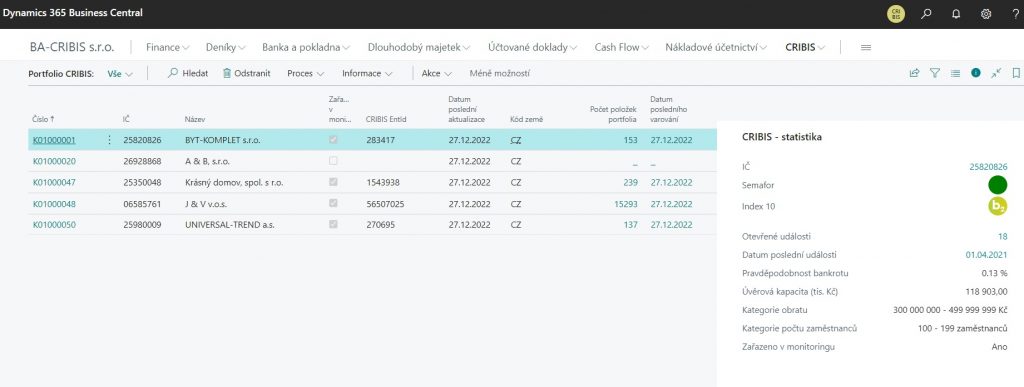Click Dynamics 365 Business Central title

(72, 13)
